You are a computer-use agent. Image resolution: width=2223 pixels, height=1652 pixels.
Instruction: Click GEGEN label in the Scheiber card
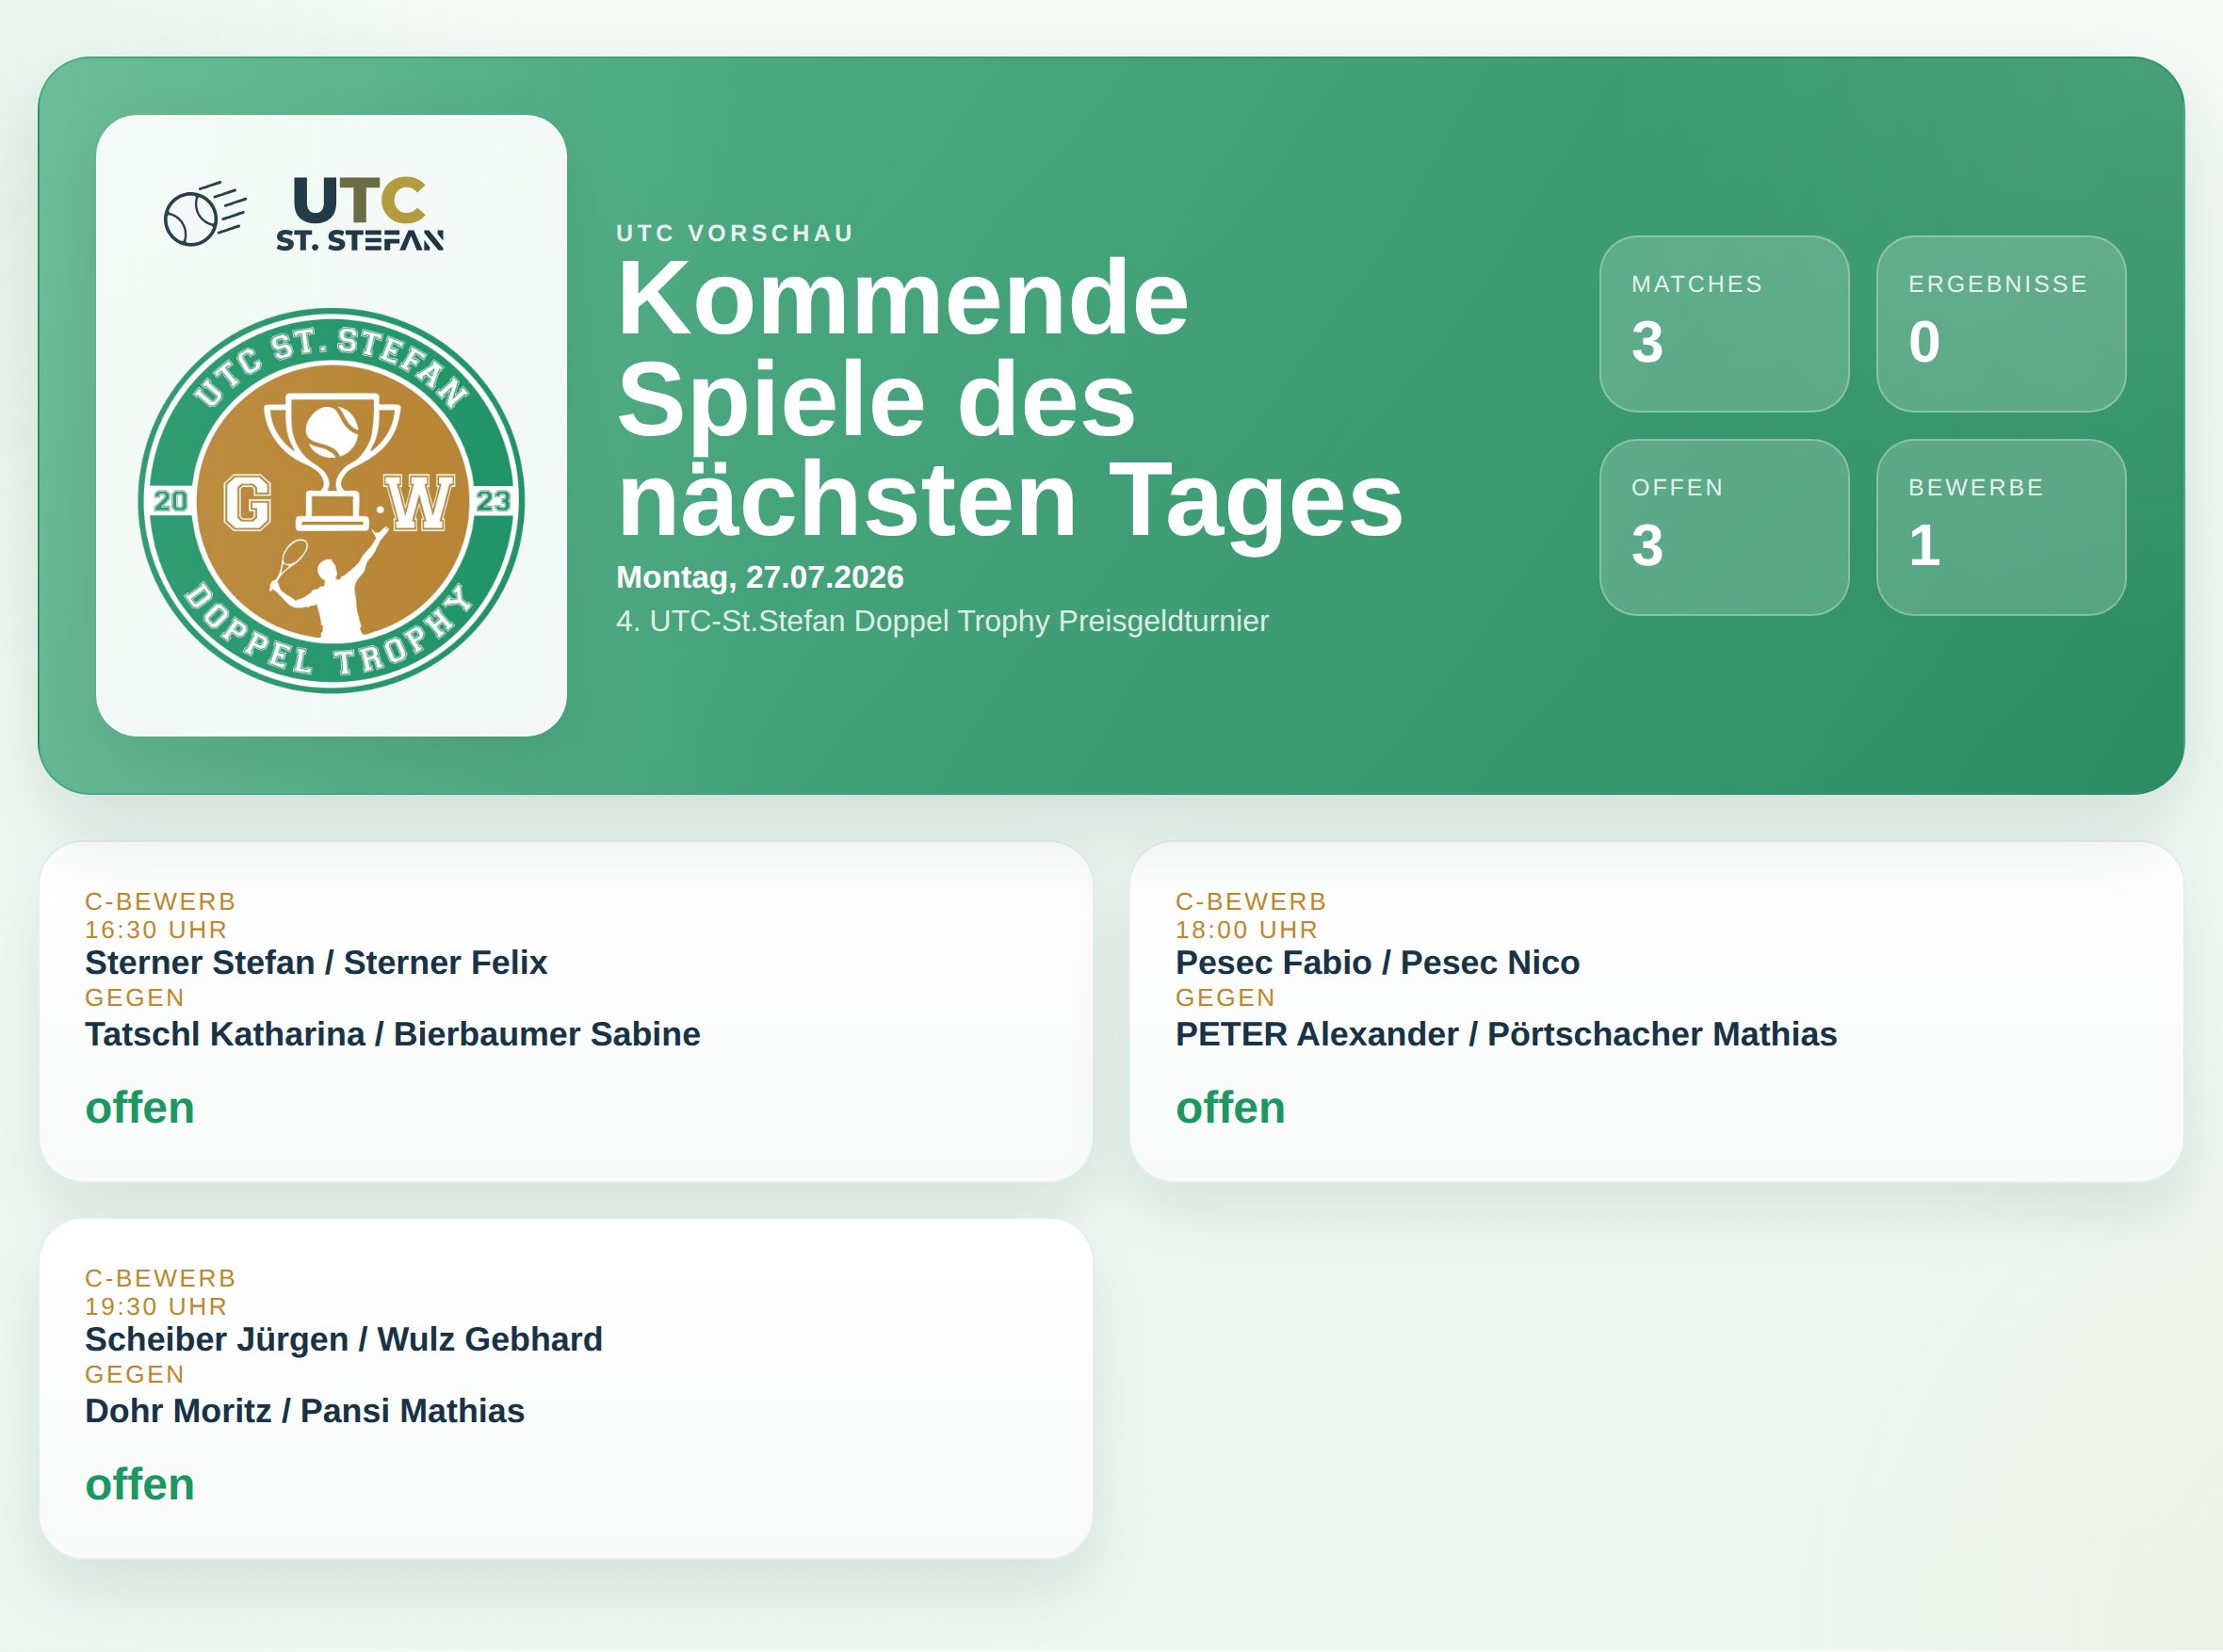coord(135,1375)
